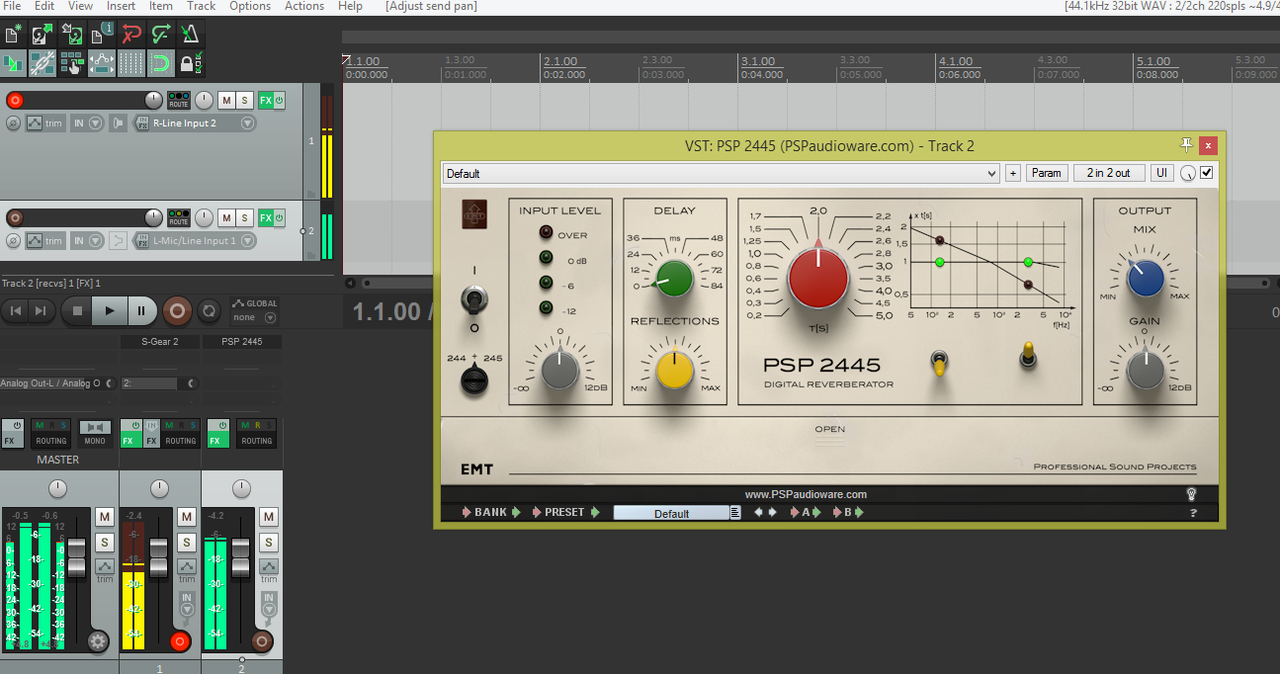Click the red T[S] reverb time knob
This screenshot has width=1280, height=674.
[818, 277]
